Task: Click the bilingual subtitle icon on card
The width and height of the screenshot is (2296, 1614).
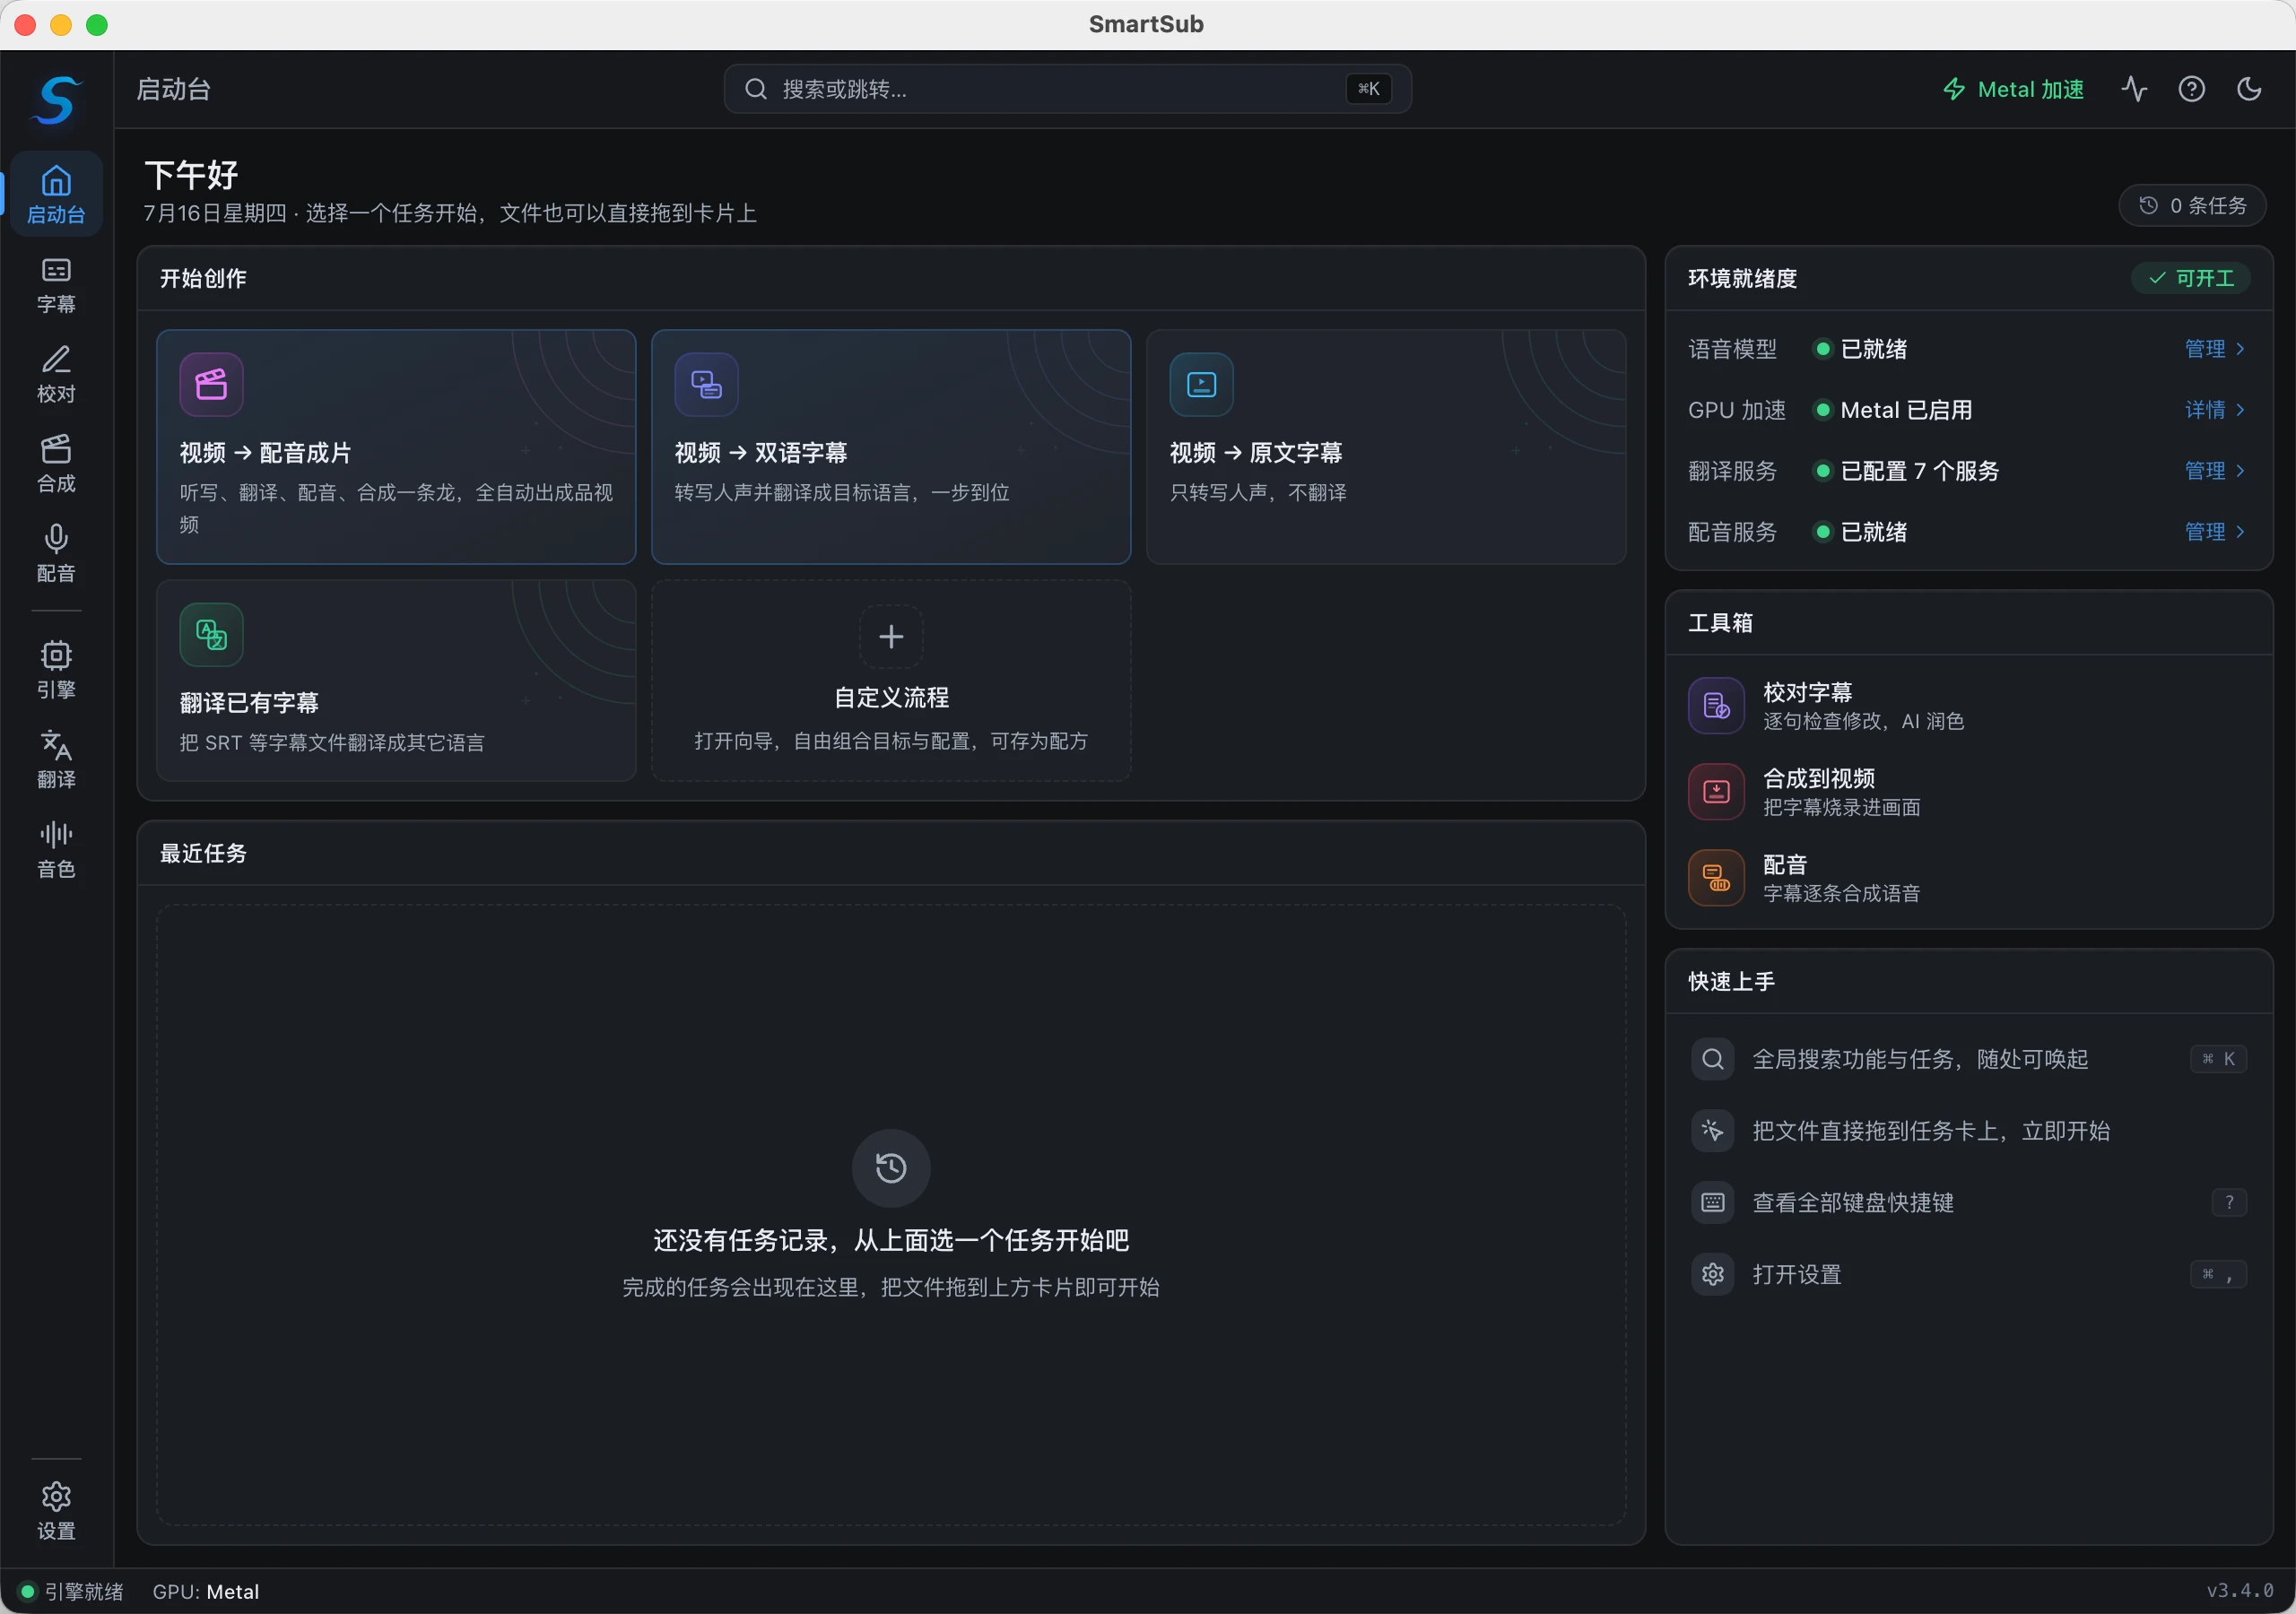Action: [706, 384]
